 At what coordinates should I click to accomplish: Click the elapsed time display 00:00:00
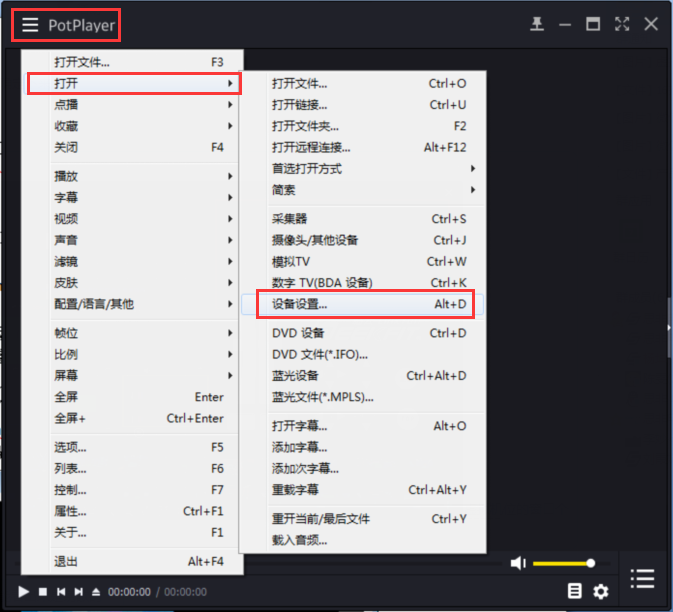click(129, 592)
